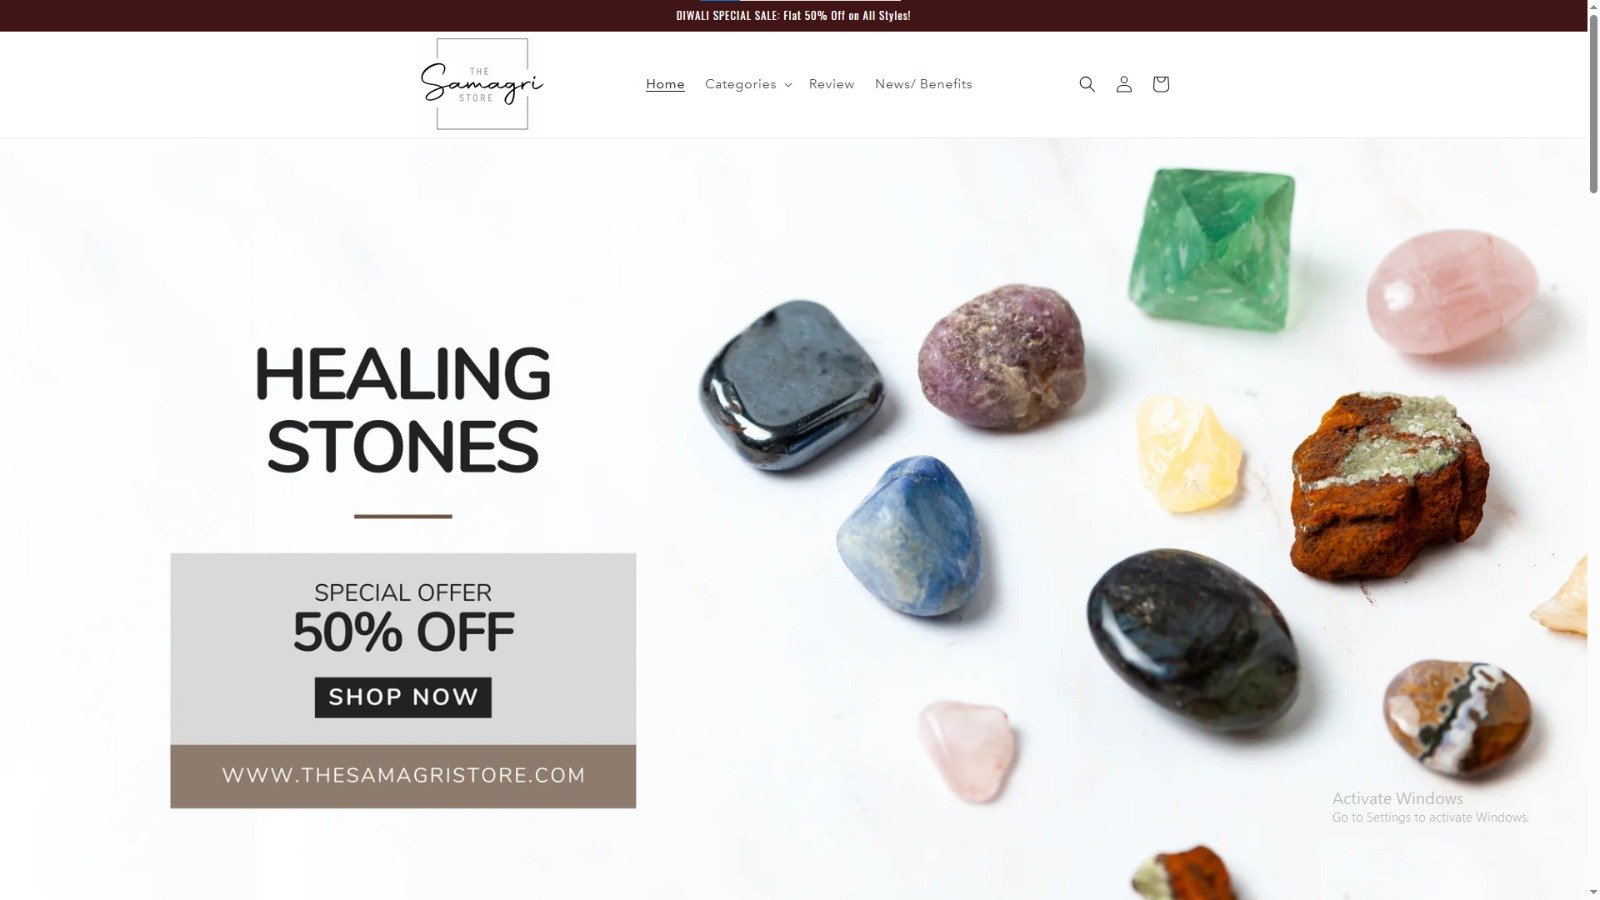
Task: Open the shopping cart icon
Action: [1160, 84]
